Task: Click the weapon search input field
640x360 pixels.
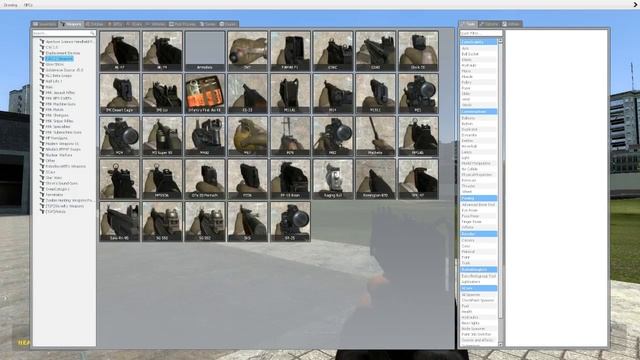Action: click(64, 33)
